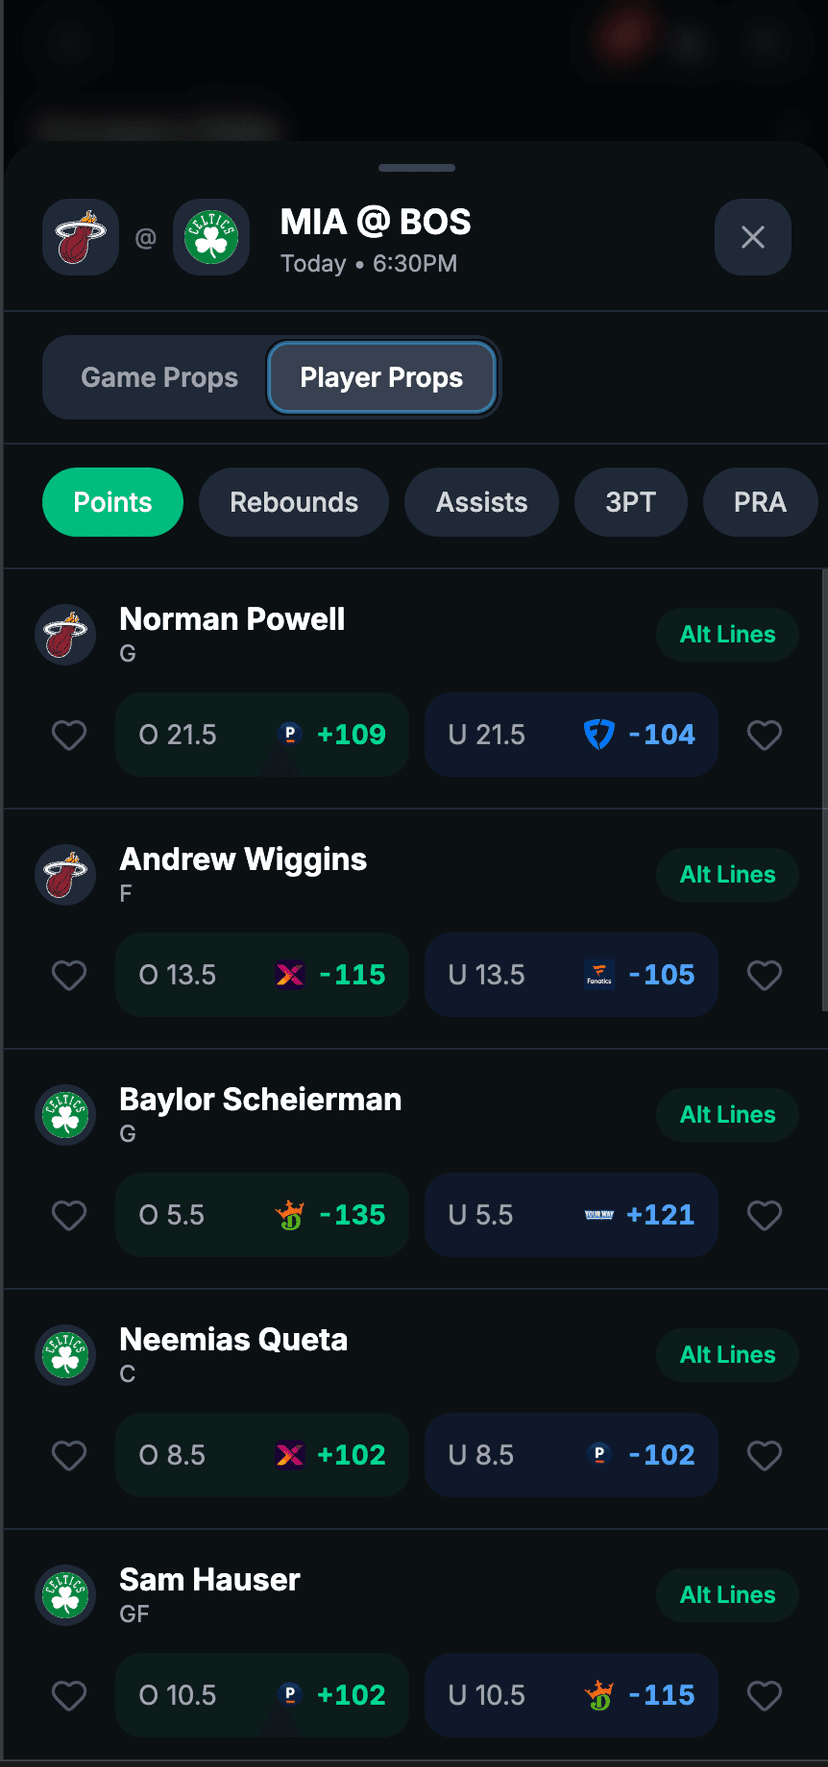828x1767 pixels.
Task: Select the 3PT stat filter
Action: (x=631, y=502)
